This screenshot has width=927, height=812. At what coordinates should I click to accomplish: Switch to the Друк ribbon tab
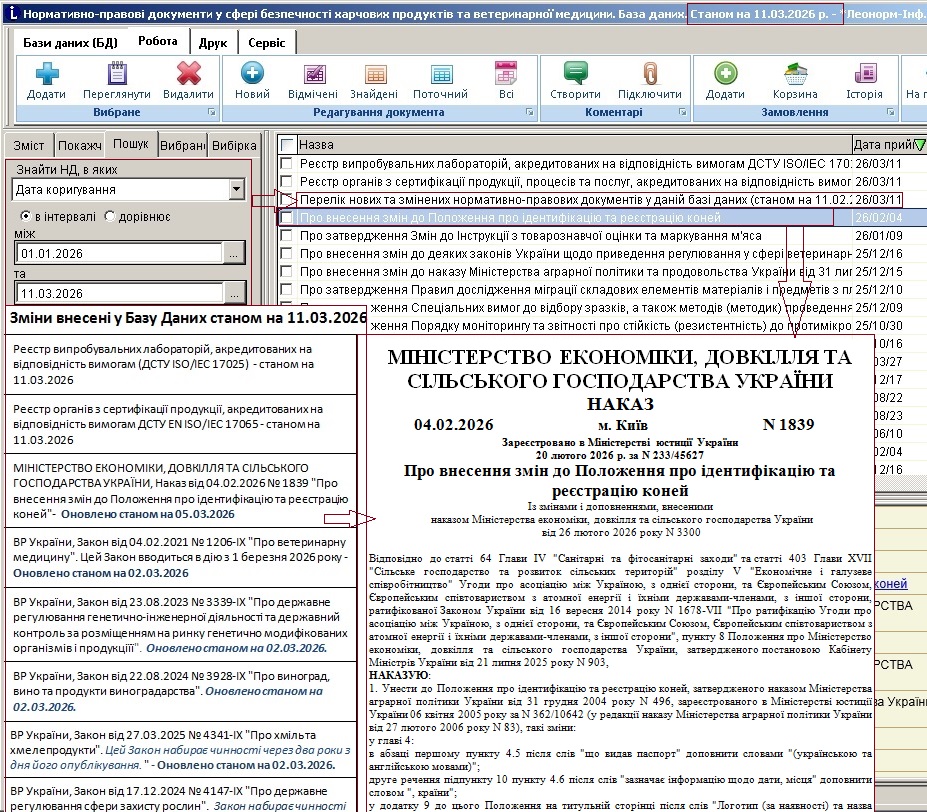[212, 43]
